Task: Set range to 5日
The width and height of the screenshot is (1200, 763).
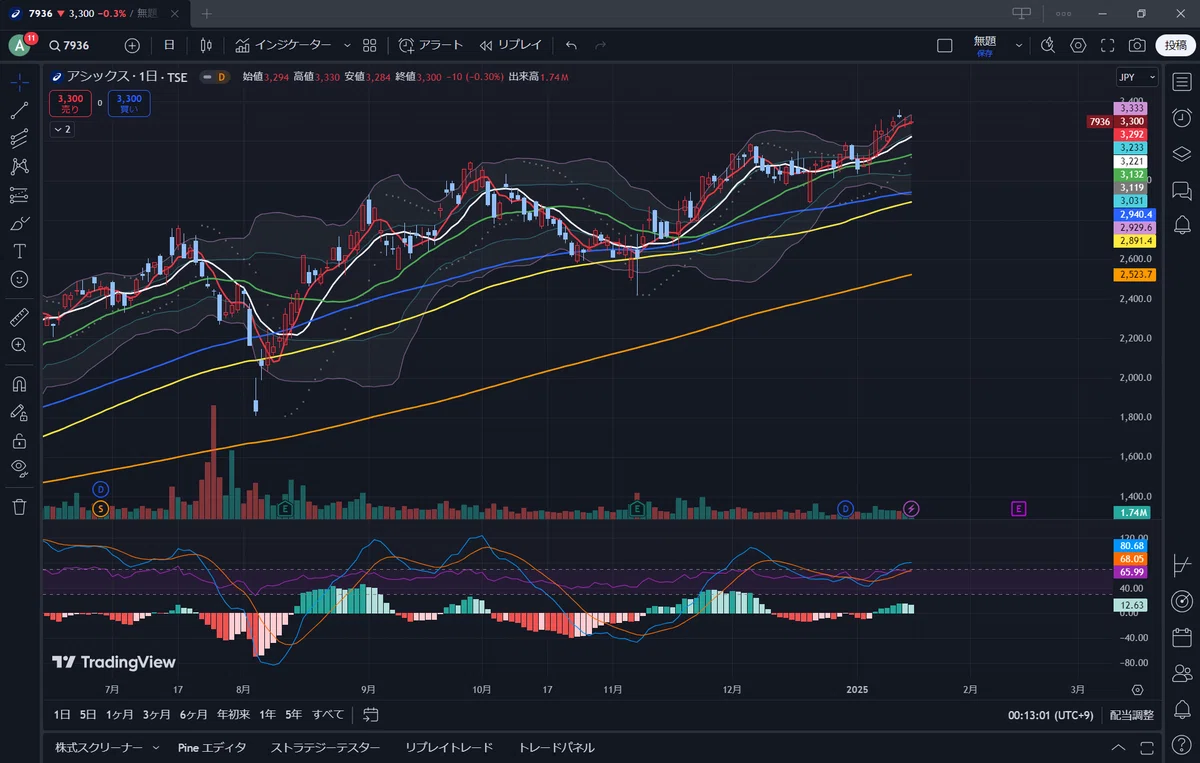Action: point(89,715)
